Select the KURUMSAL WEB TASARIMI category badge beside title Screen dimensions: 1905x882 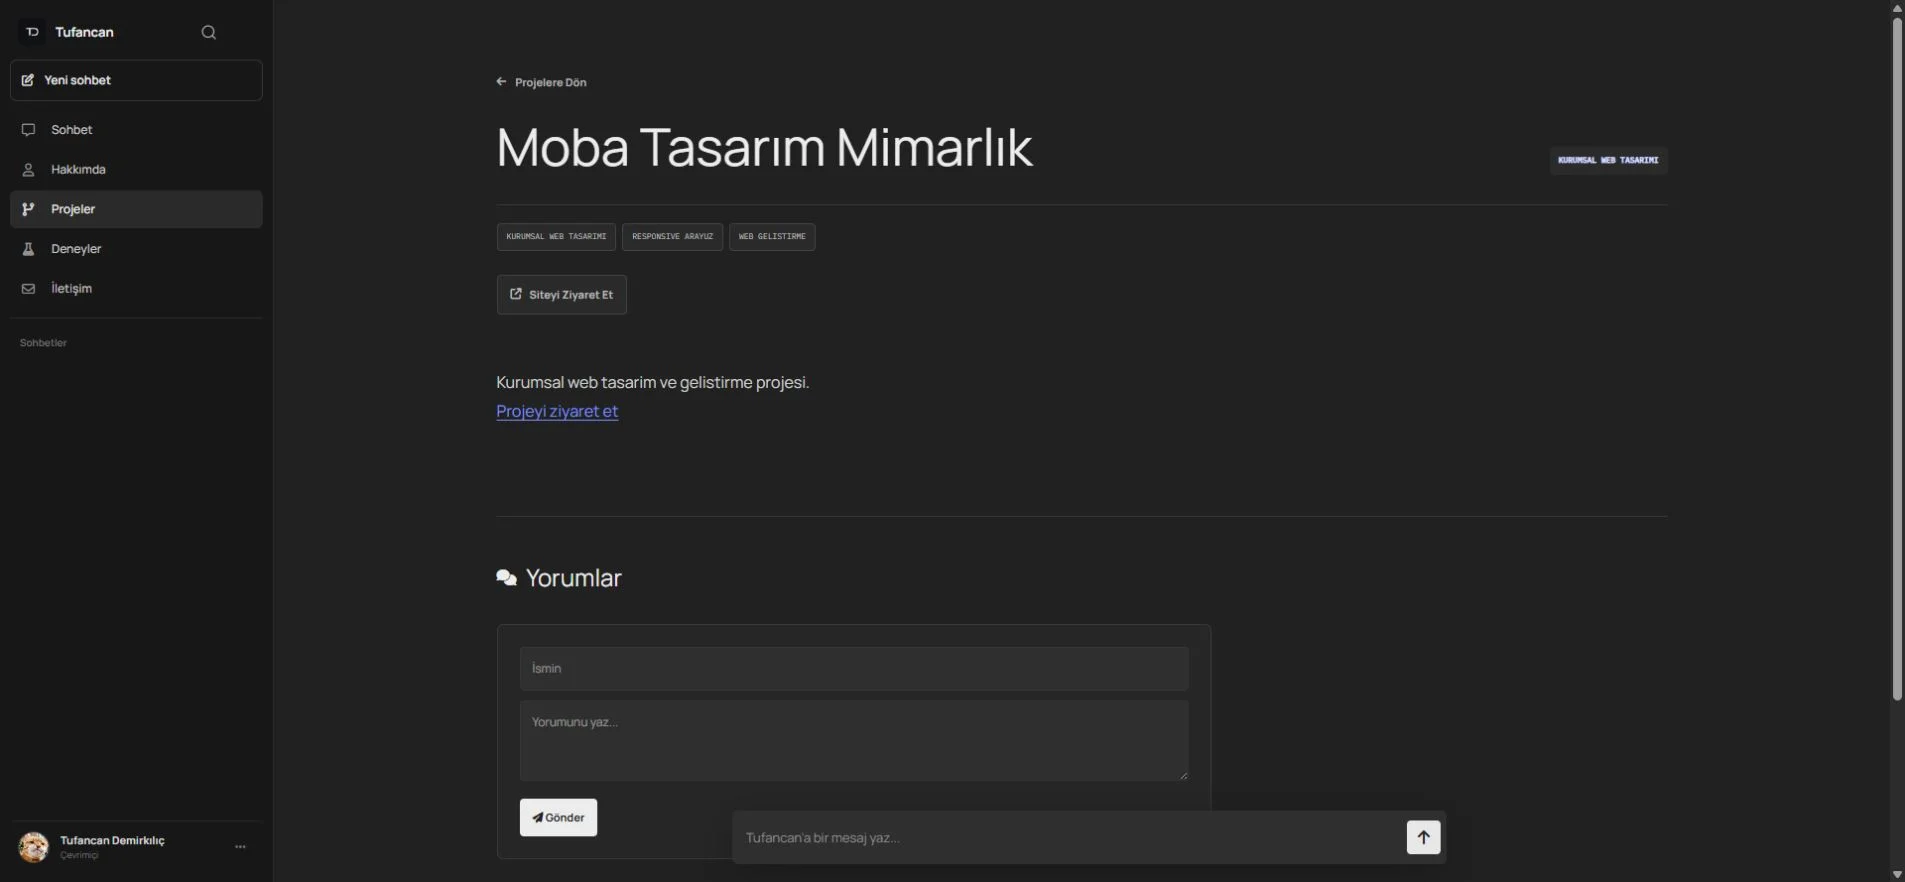(1608, 160)
